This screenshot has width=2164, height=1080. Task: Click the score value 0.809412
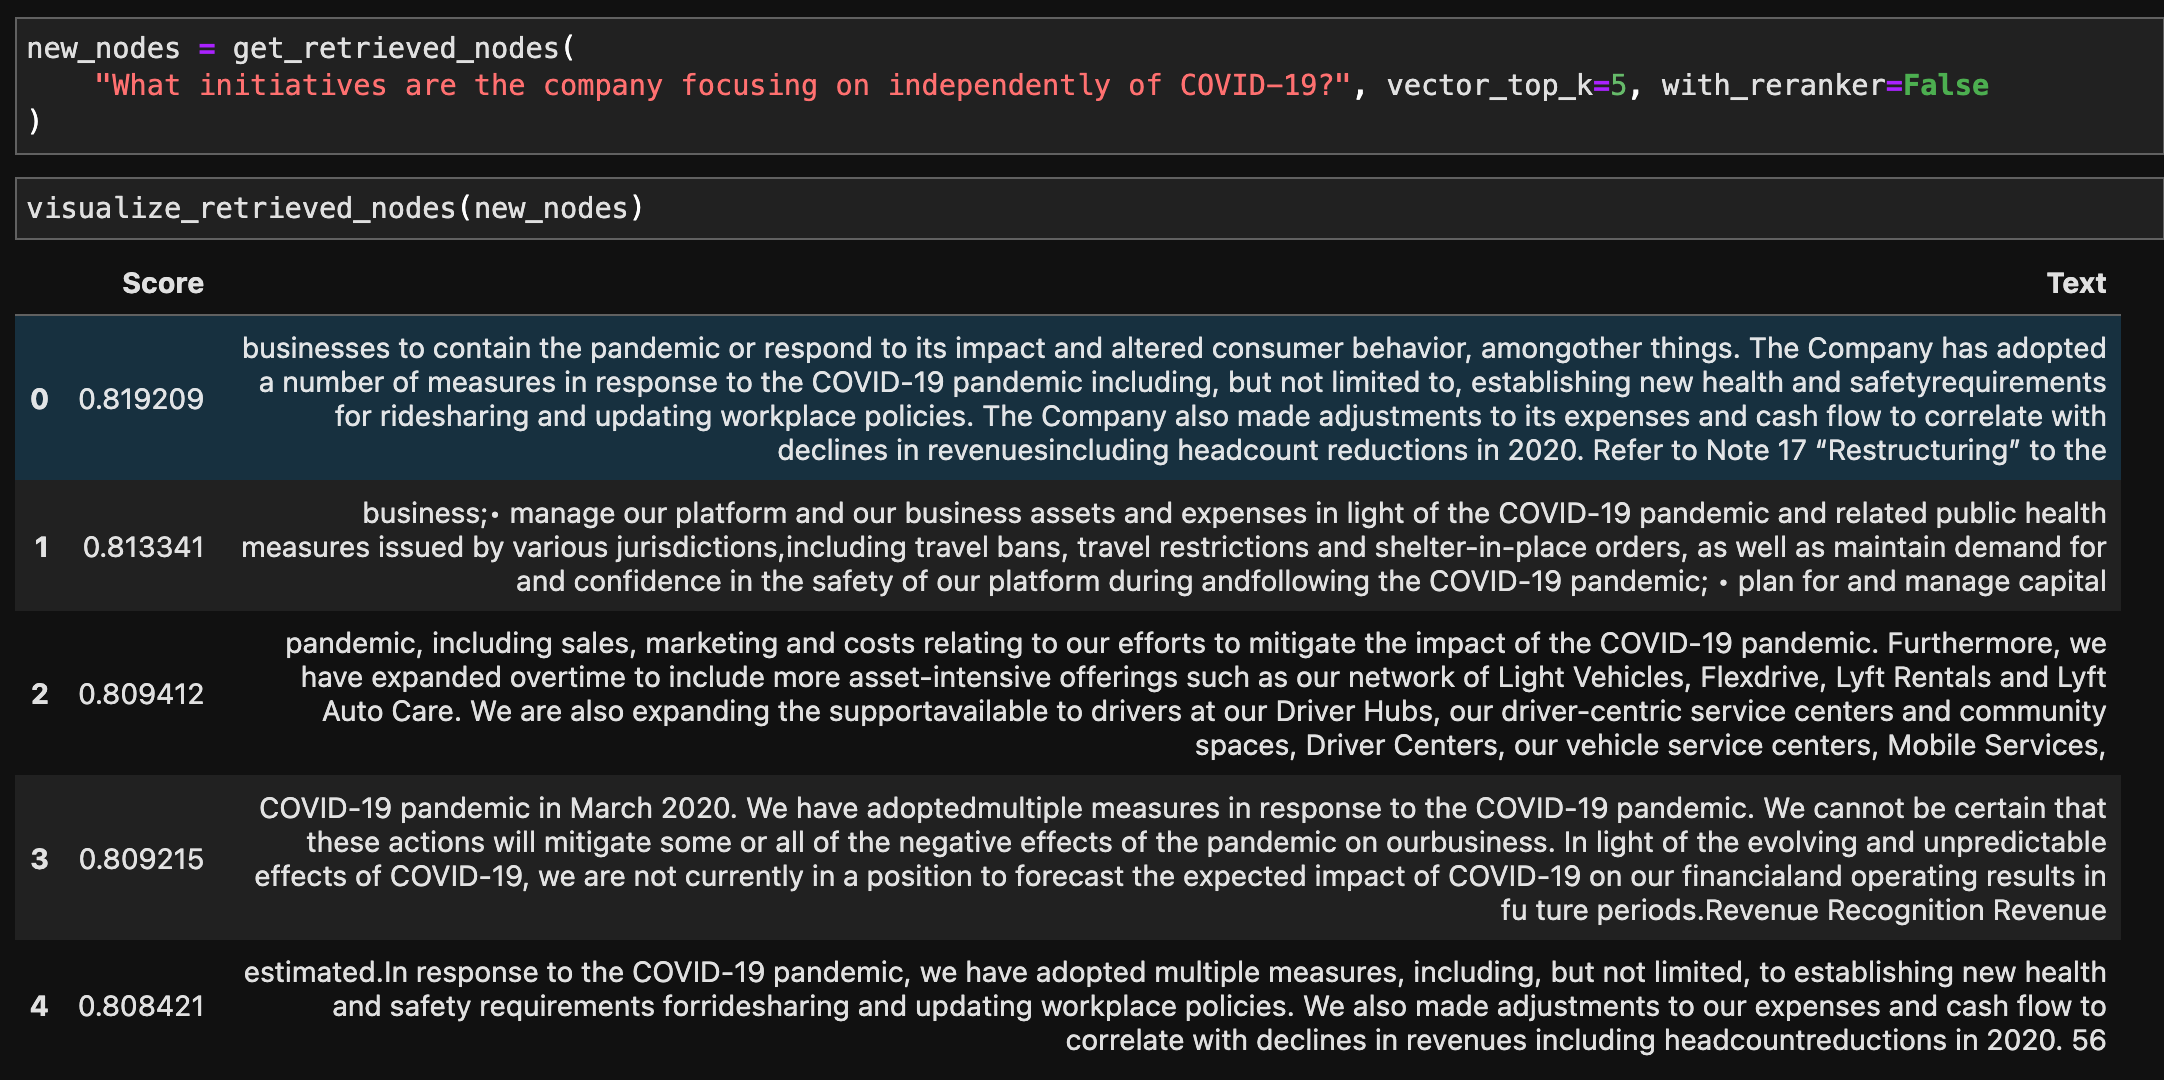(141, 694)
